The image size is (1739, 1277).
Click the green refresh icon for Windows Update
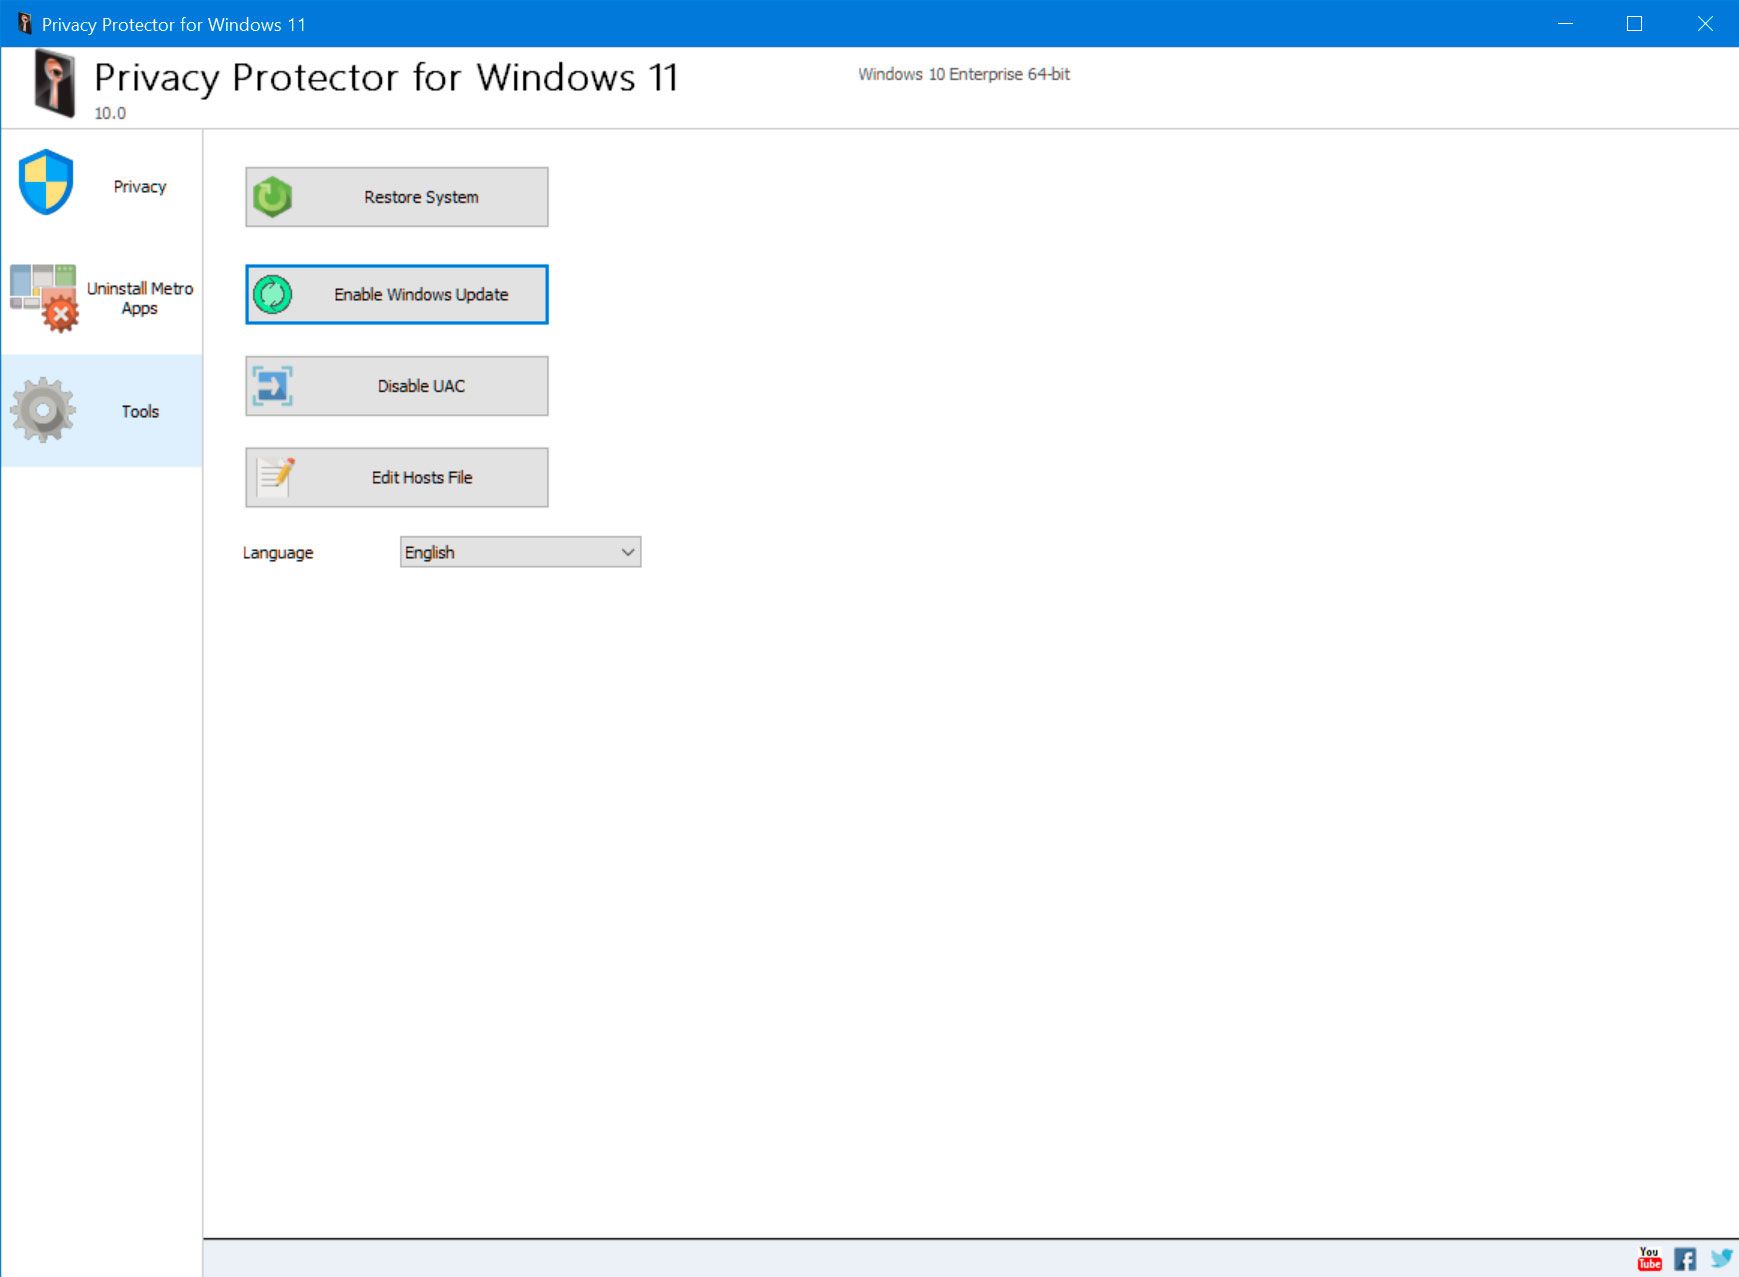tap(272, 294)
